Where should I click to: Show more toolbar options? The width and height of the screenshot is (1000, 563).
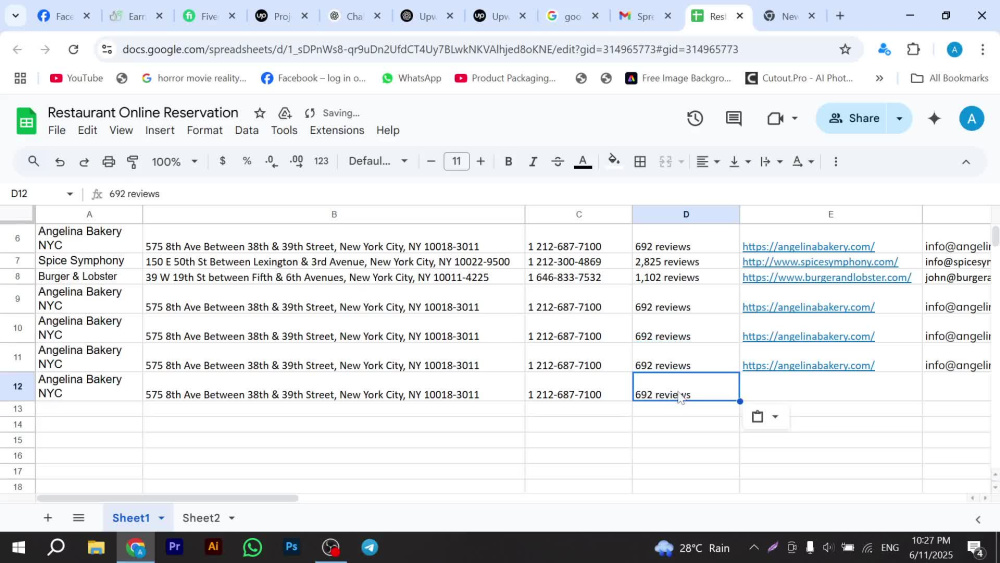[x=835, y=162]
